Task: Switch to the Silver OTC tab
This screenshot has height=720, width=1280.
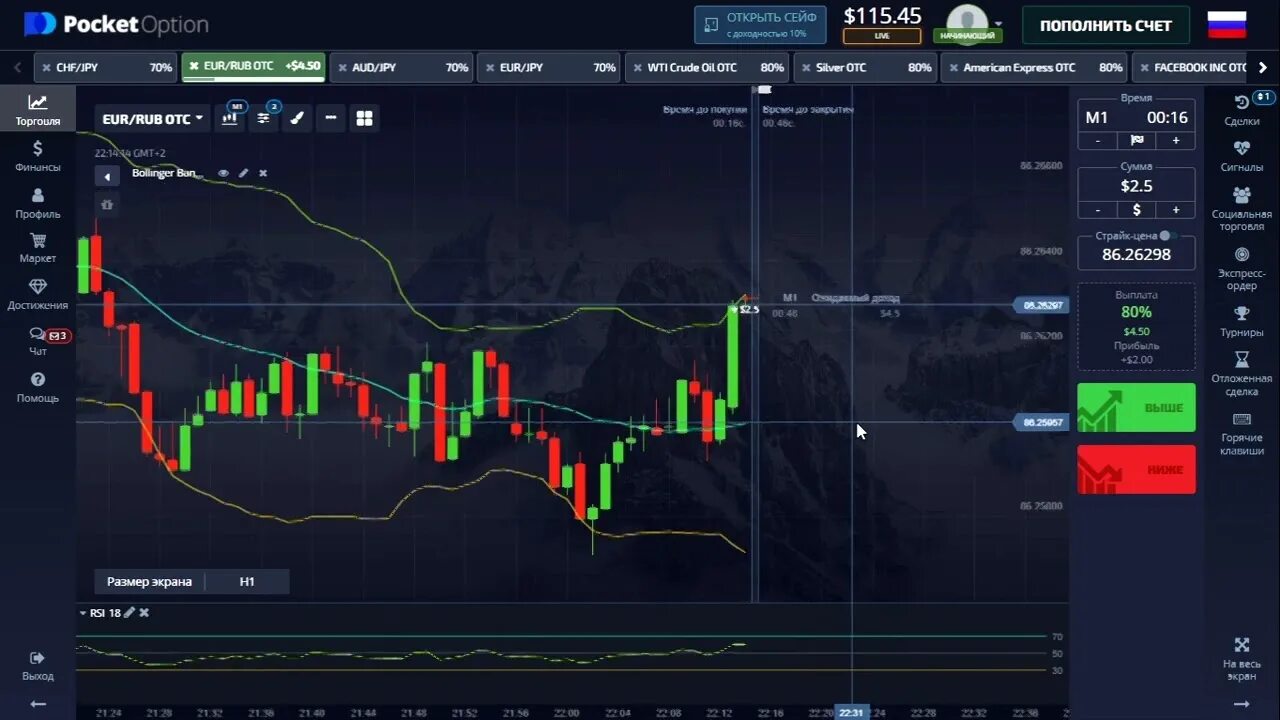Action: [865, 67]
